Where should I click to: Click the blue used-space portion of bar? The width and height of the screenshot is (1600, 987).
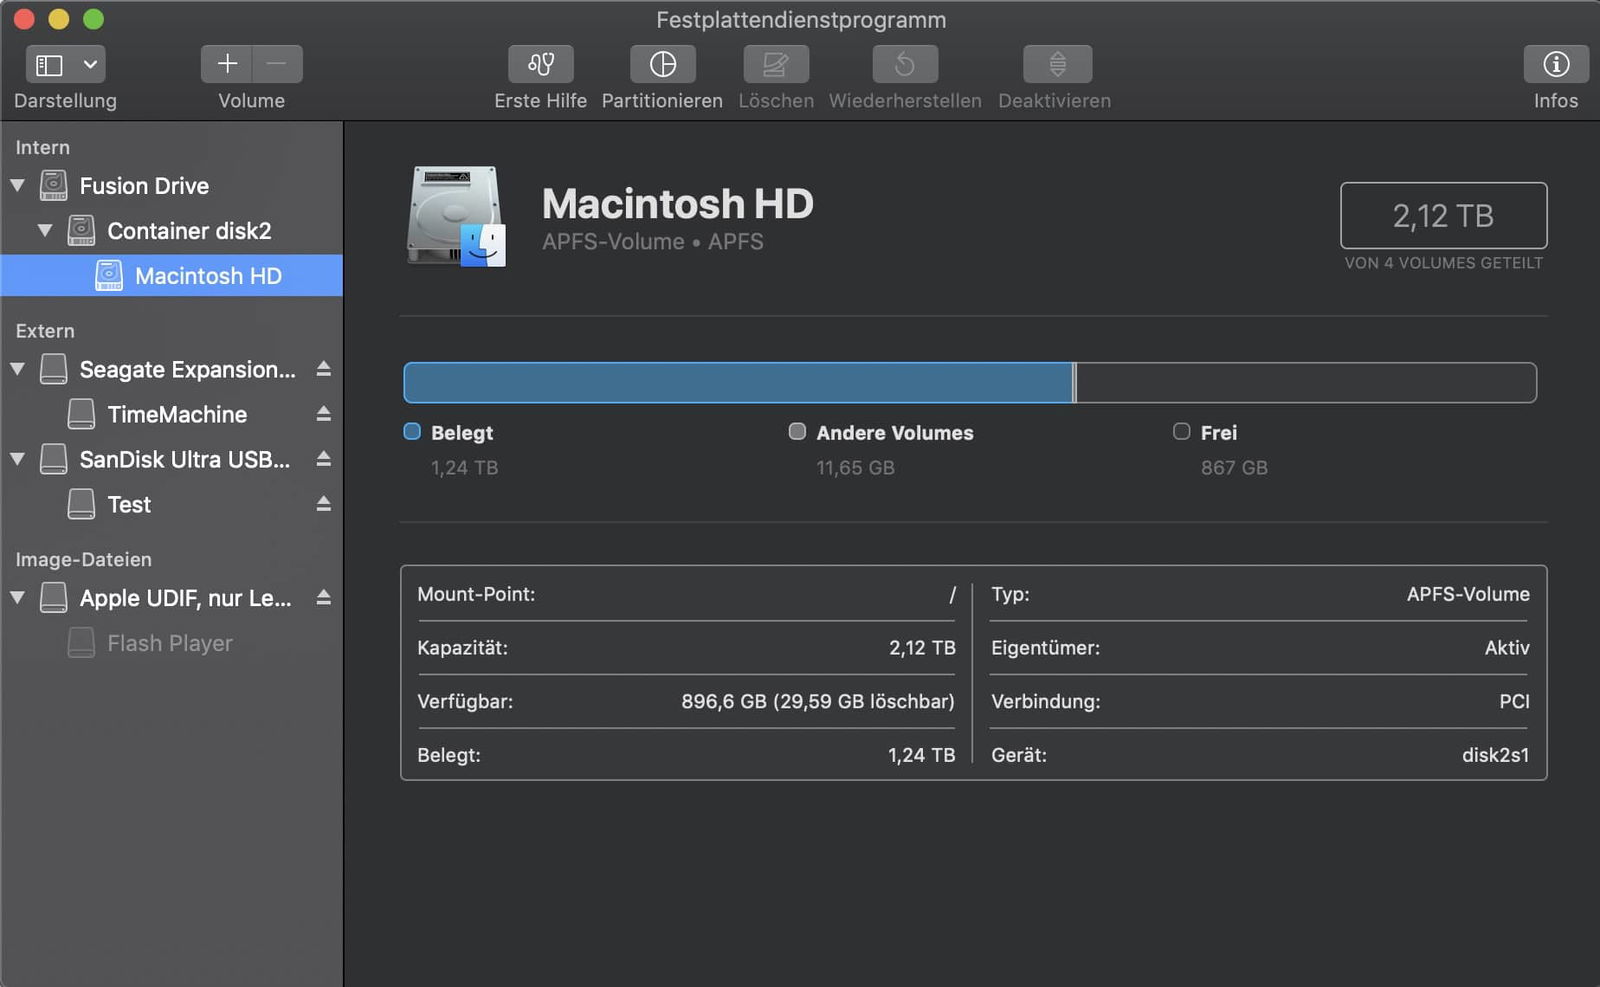point(738,383)
